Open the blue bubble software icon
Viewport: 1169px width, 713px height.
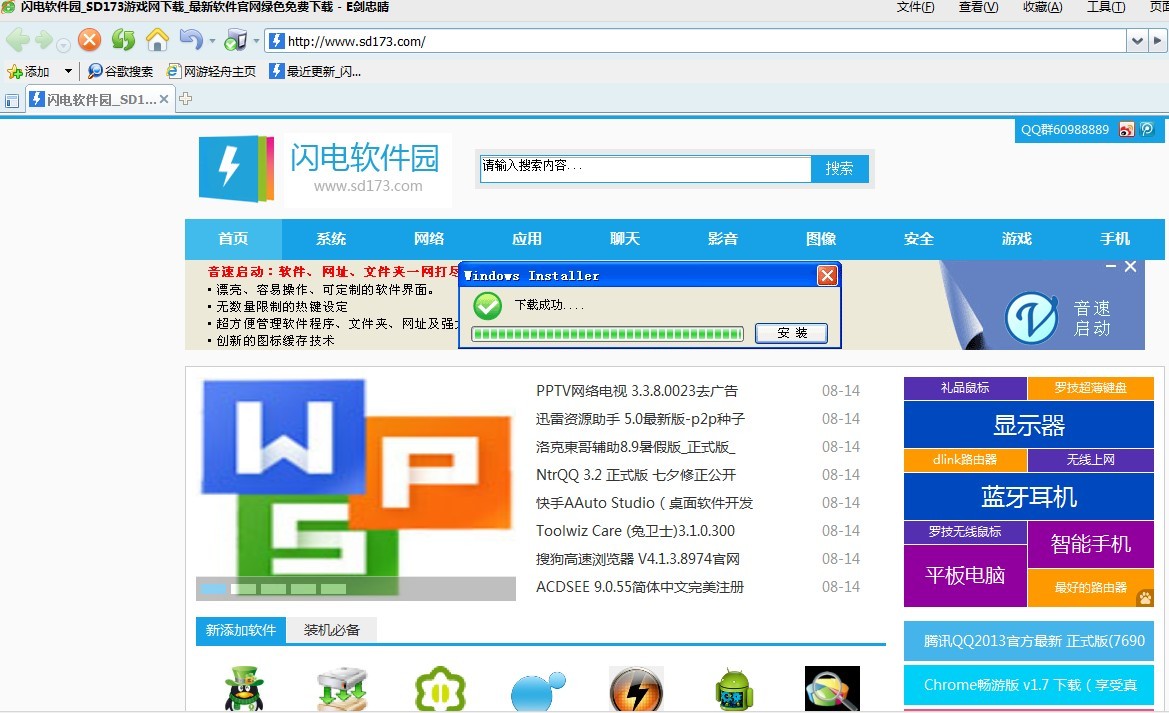(x=538, y=690)
